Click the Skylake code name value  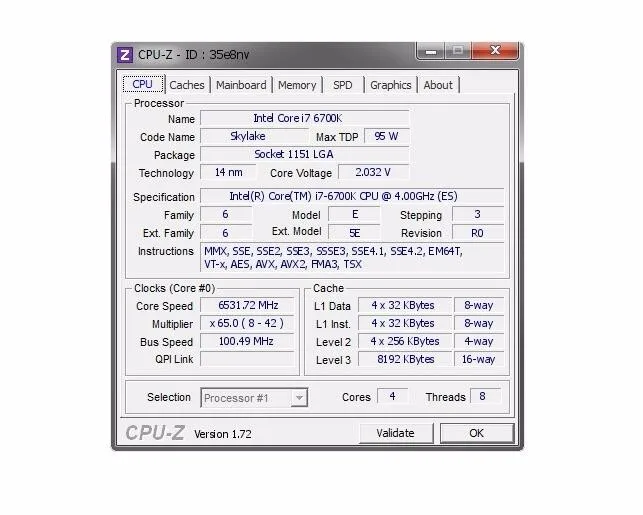point(254,136)
